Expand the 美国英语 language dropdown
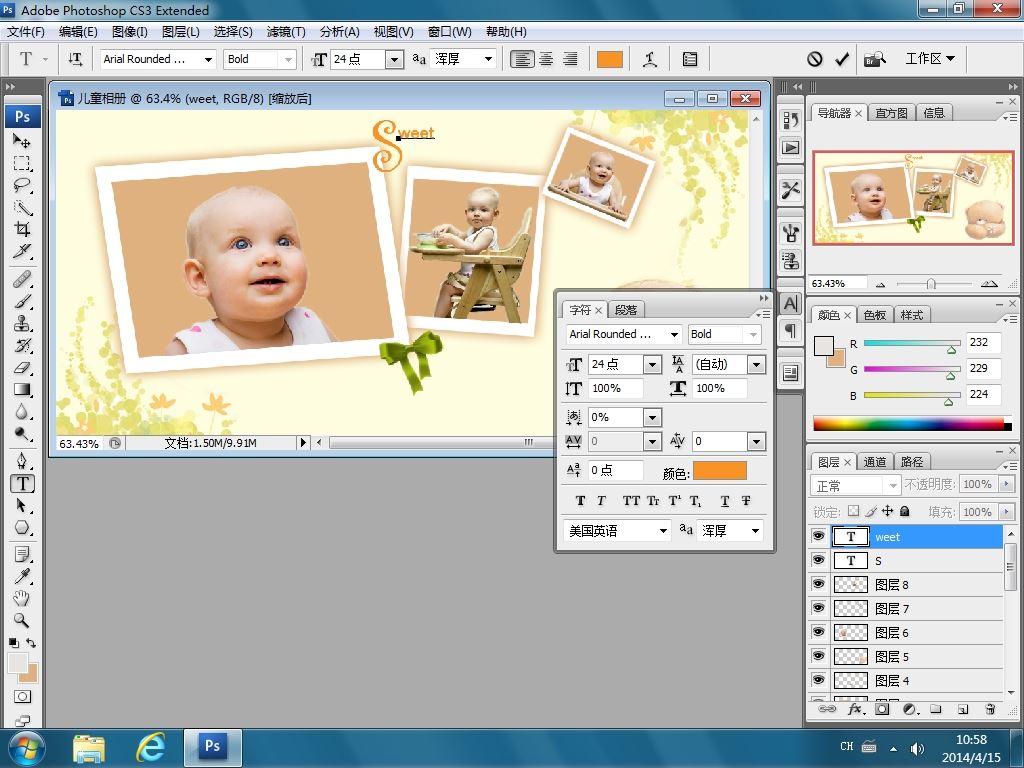 (x=662, y=531)
